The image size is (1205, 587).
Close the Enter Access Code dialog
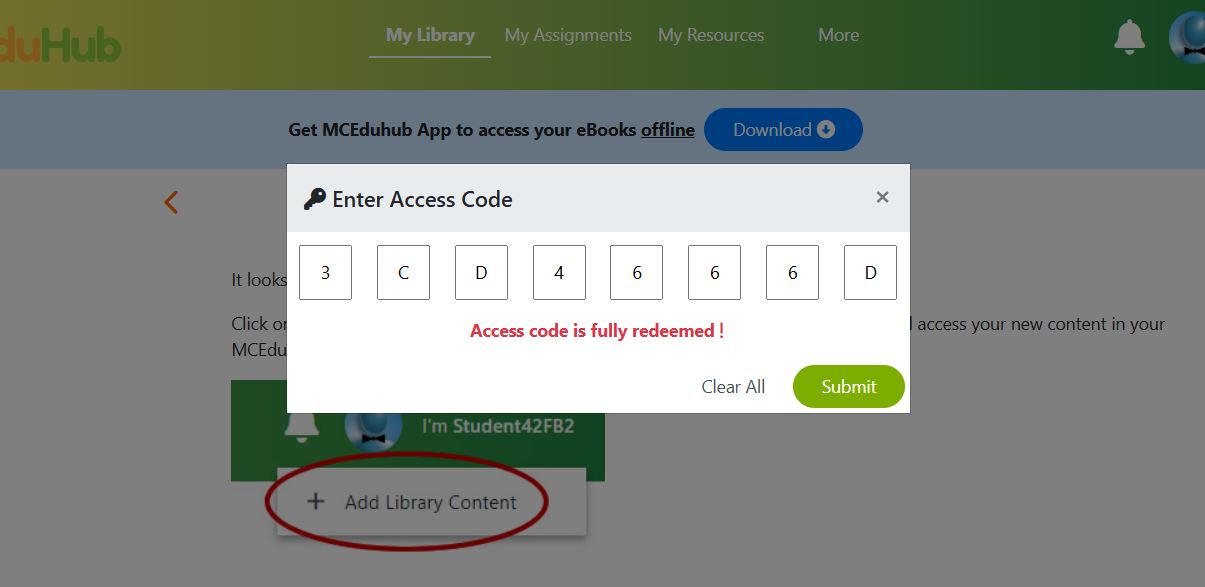point(882,197)
